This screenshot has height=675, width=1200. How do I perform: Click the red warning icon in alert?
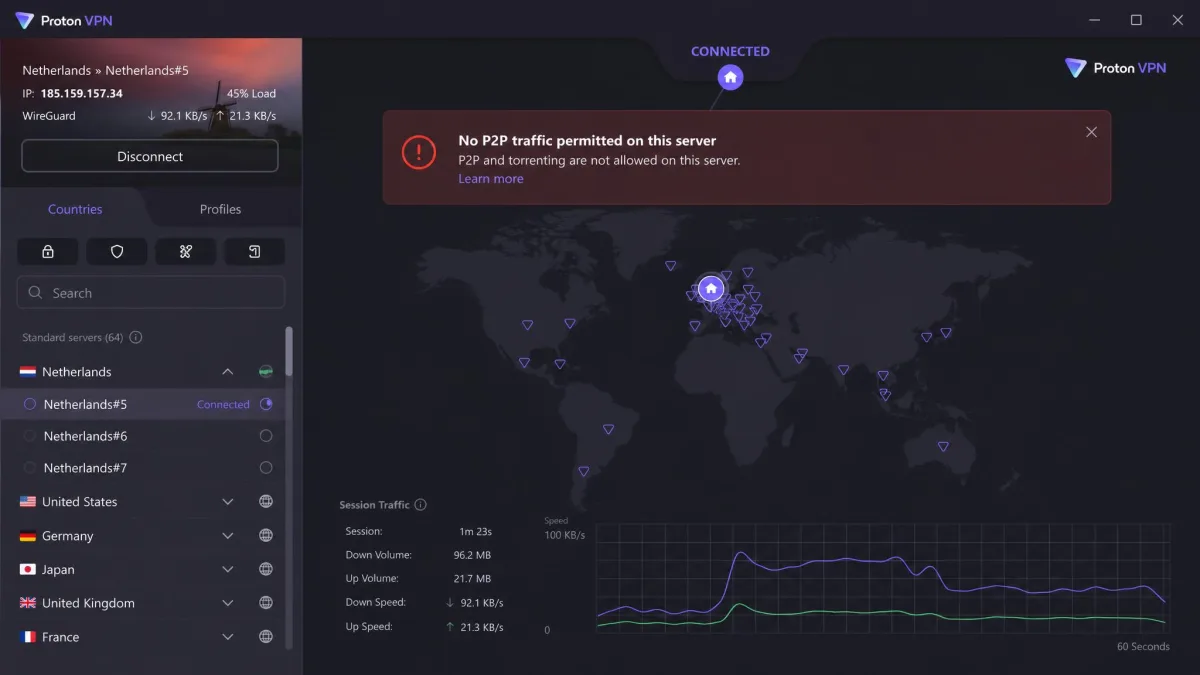[x=419, y=152]
